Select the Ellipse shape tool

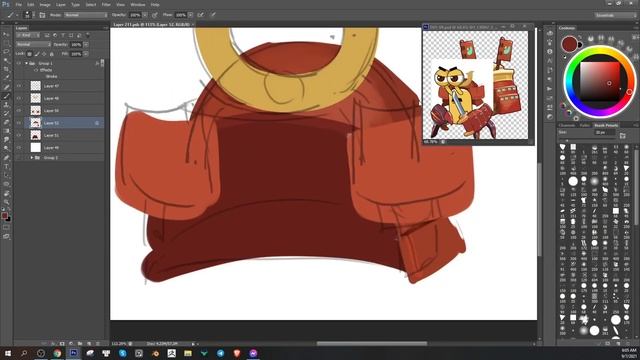6,184
